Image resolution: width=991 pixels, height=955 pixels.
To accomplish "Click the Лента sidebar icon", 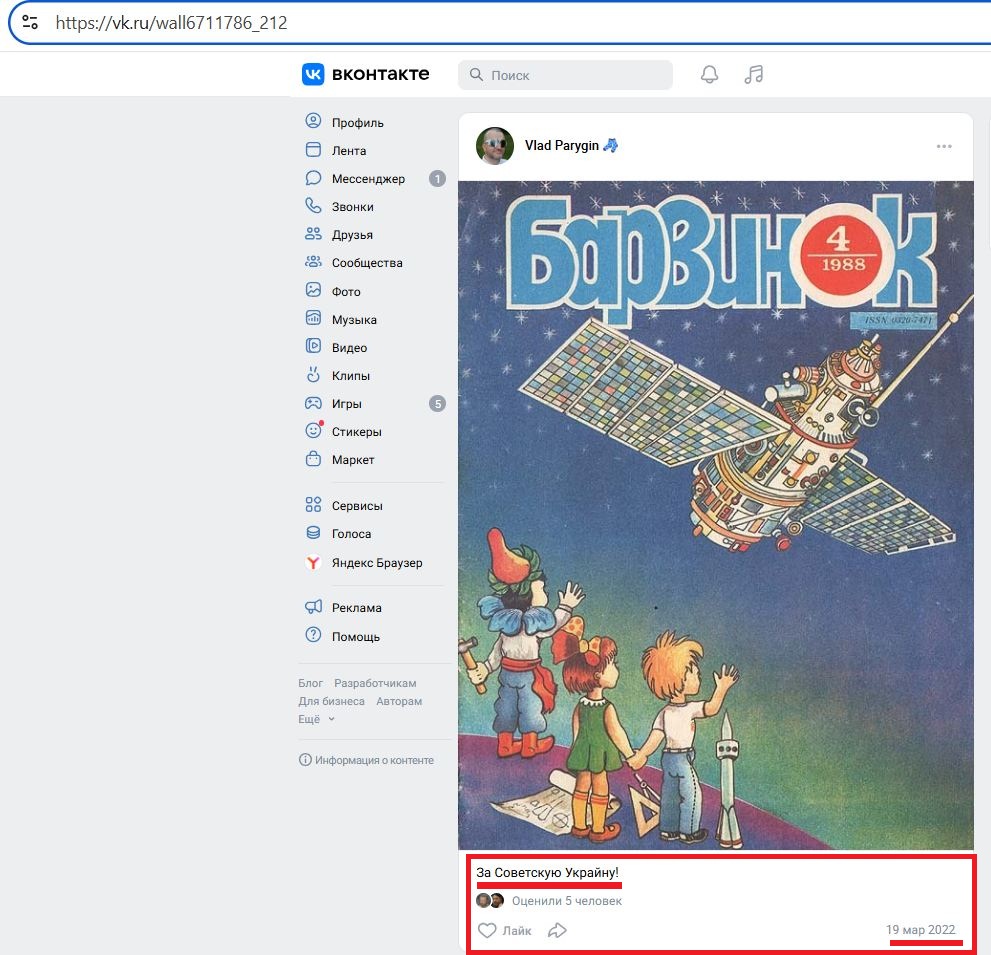I will point(313,149).
